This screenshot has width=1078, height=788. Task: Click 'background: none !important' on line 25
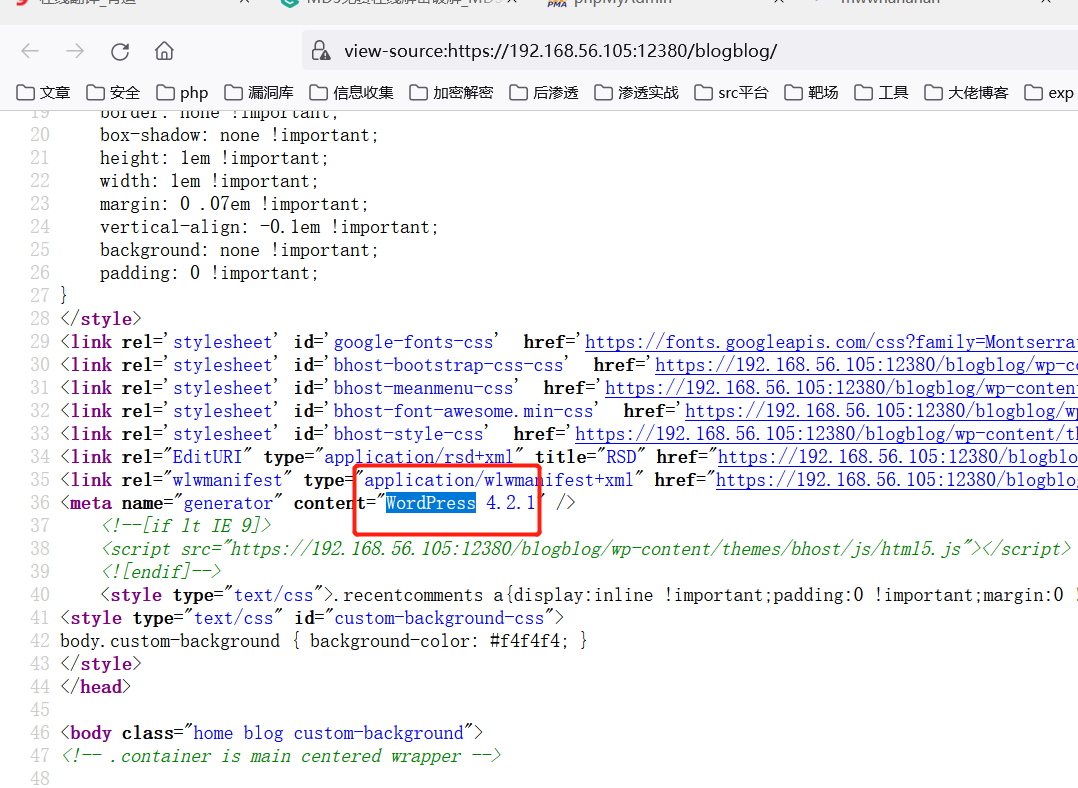coord(239,250)
